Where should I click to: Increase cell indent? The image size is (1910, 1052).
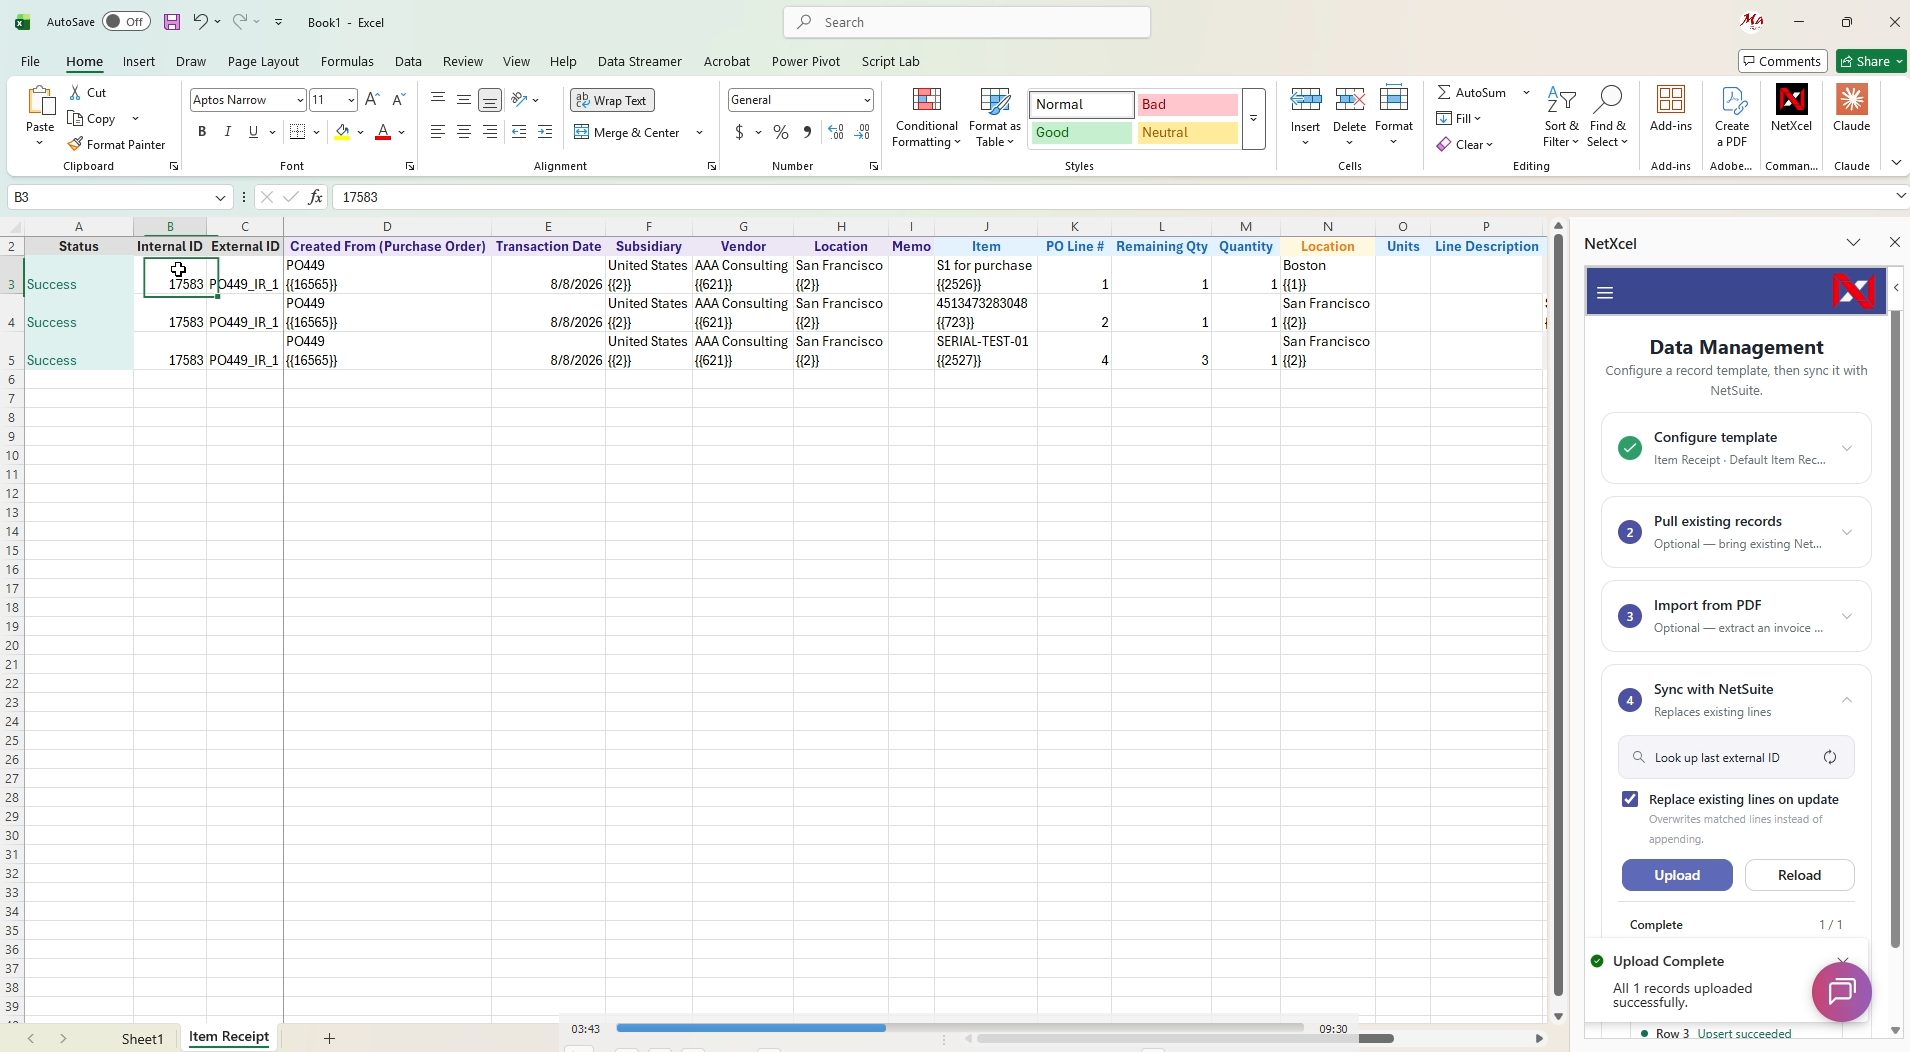(545, 132)
